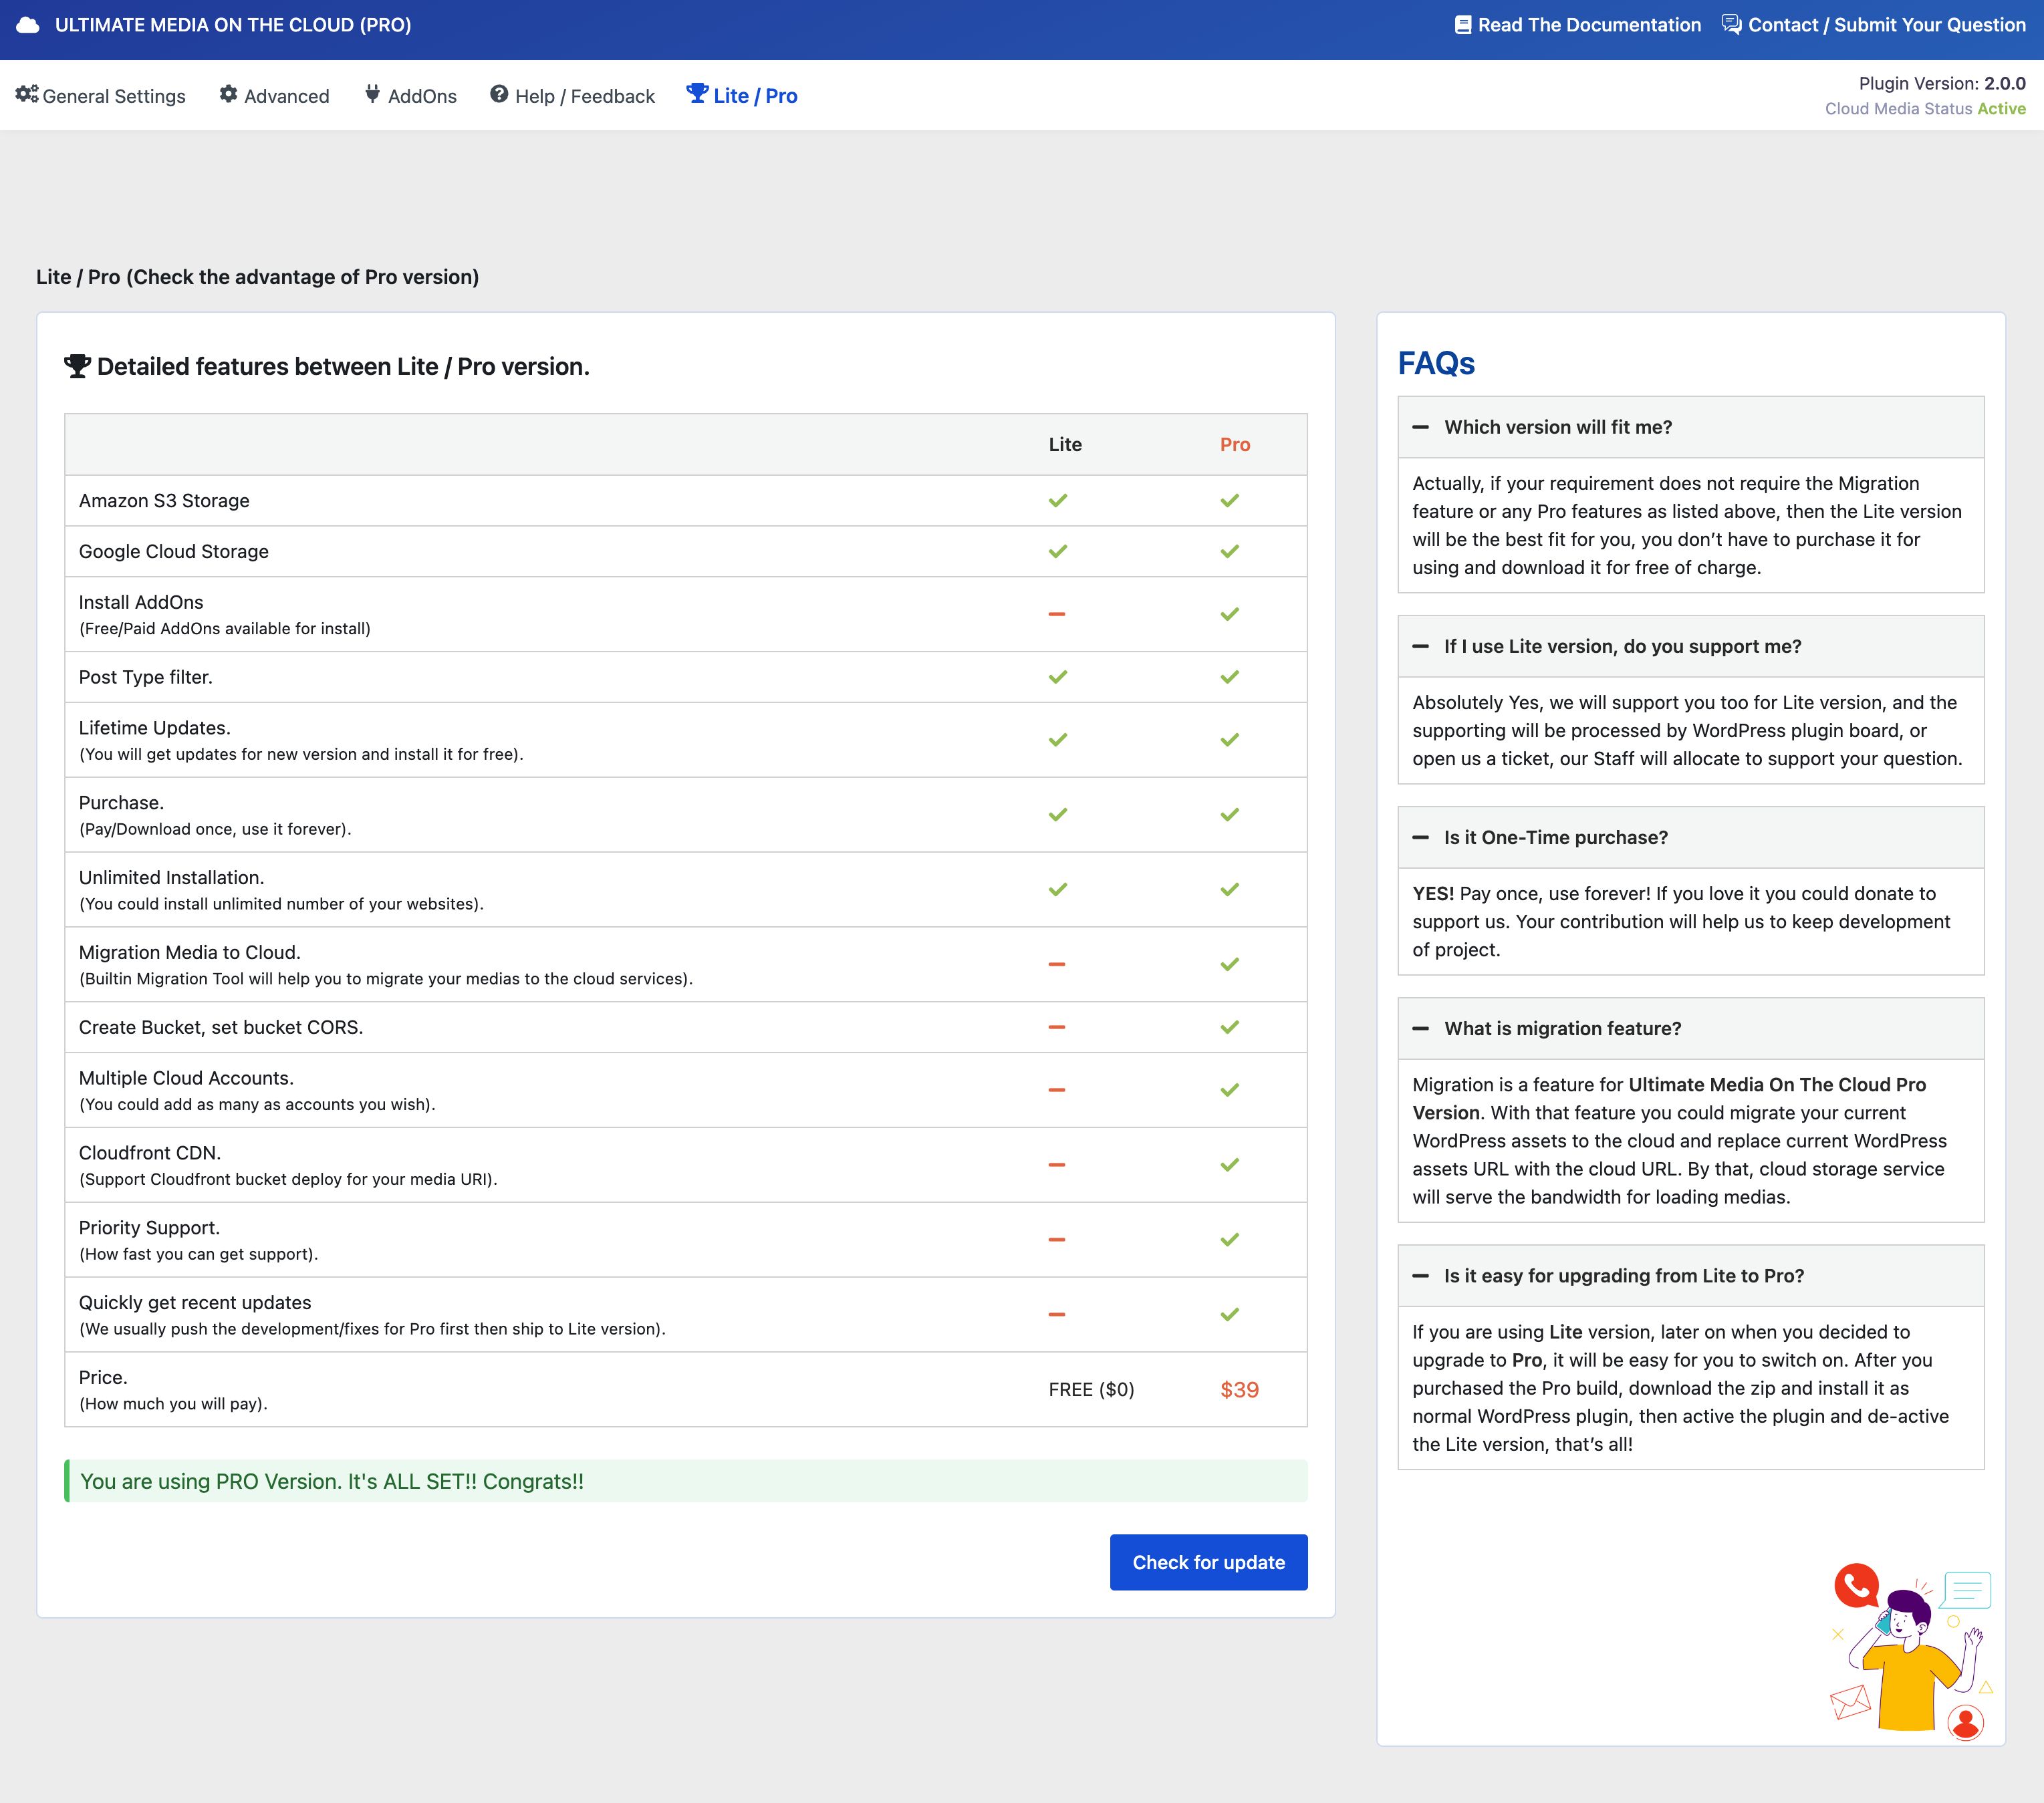The image size is (2044, 1803).
Task: Click the Plugin Version 2.0.0 text
Action: [x=1942, y=83]
